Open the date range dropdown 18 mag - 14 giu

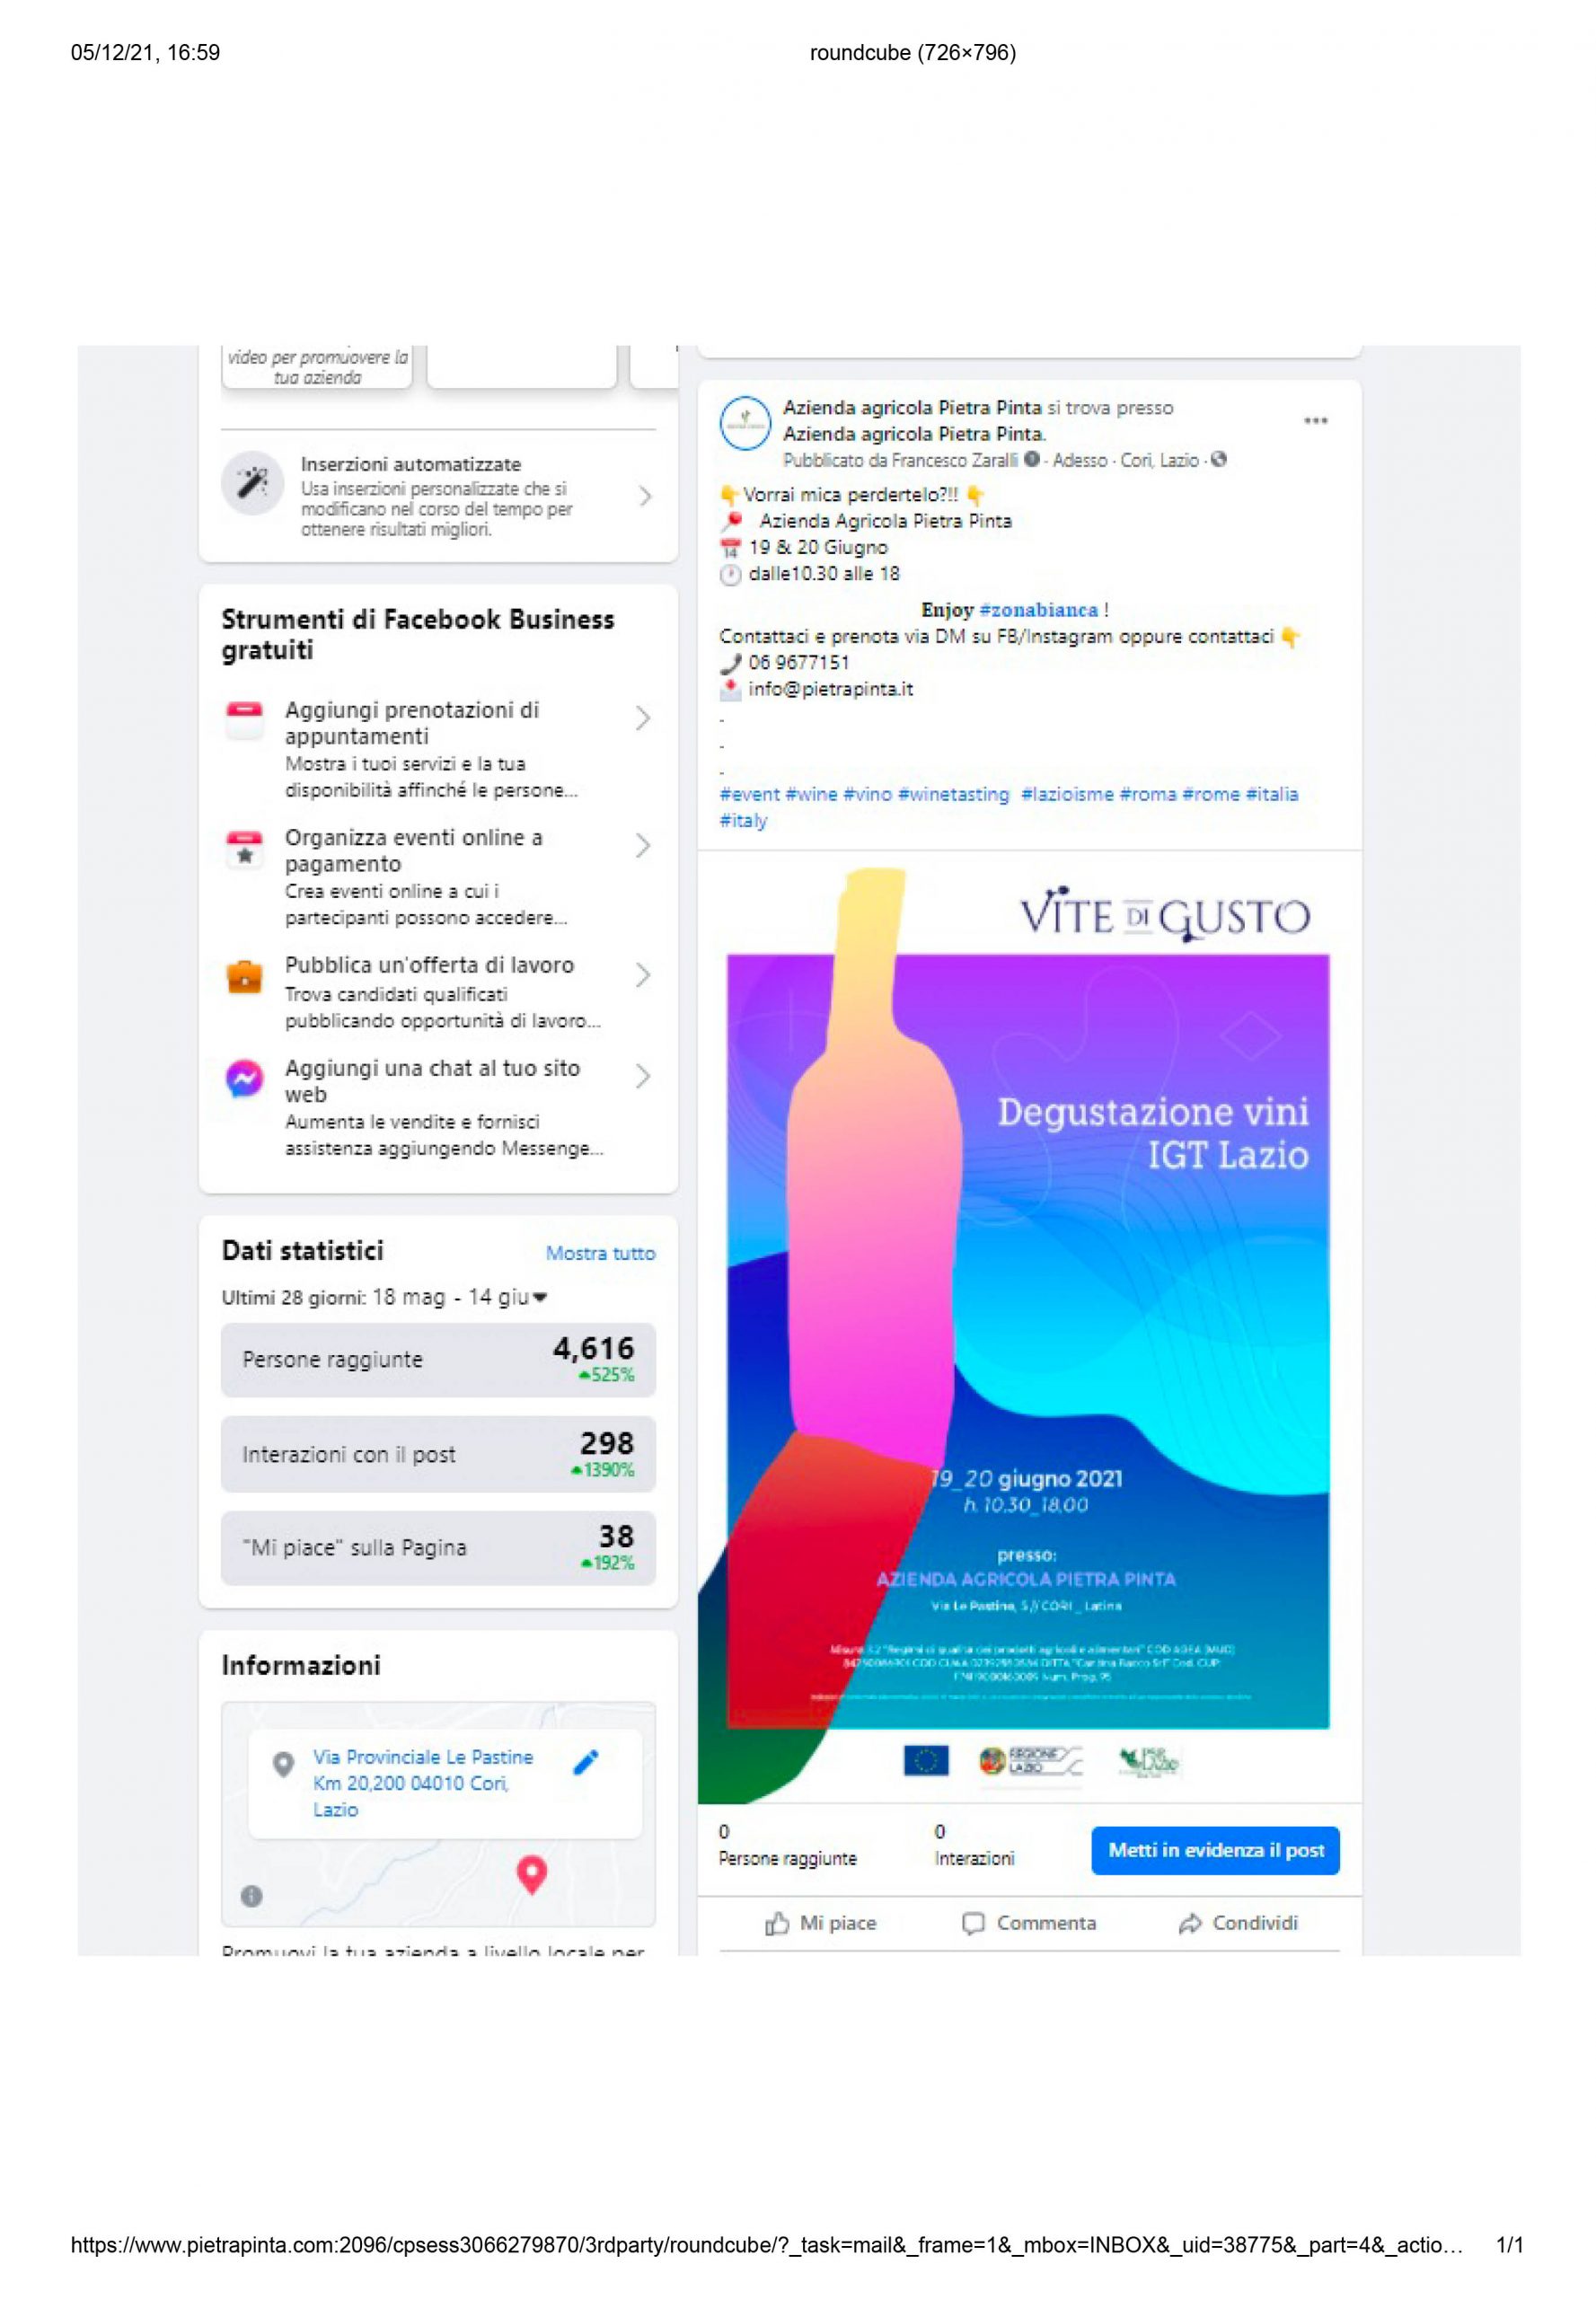click(459, 1296)
